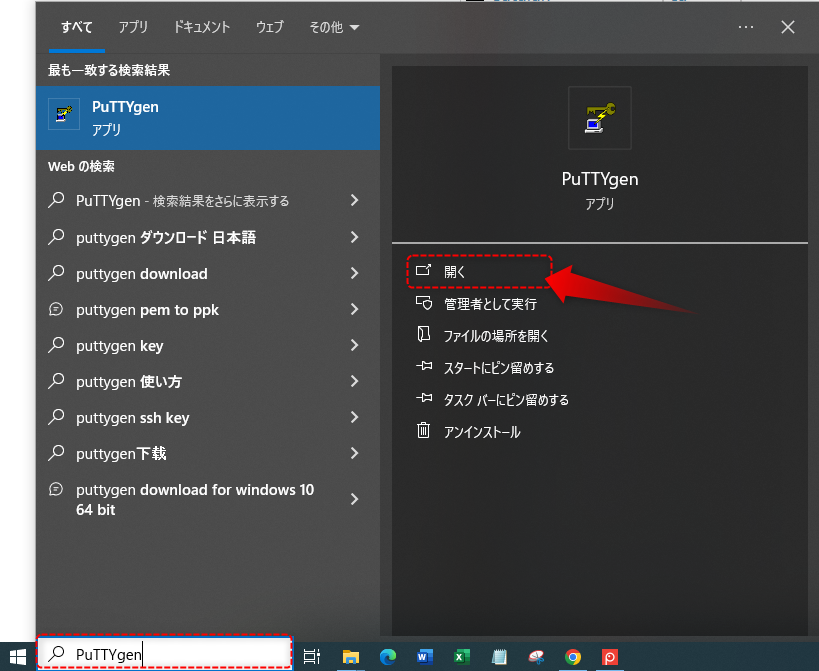The width and height of the screenshot is (819, 671).
Task: Select スタートにピン留めする
Action: point(499,368)
